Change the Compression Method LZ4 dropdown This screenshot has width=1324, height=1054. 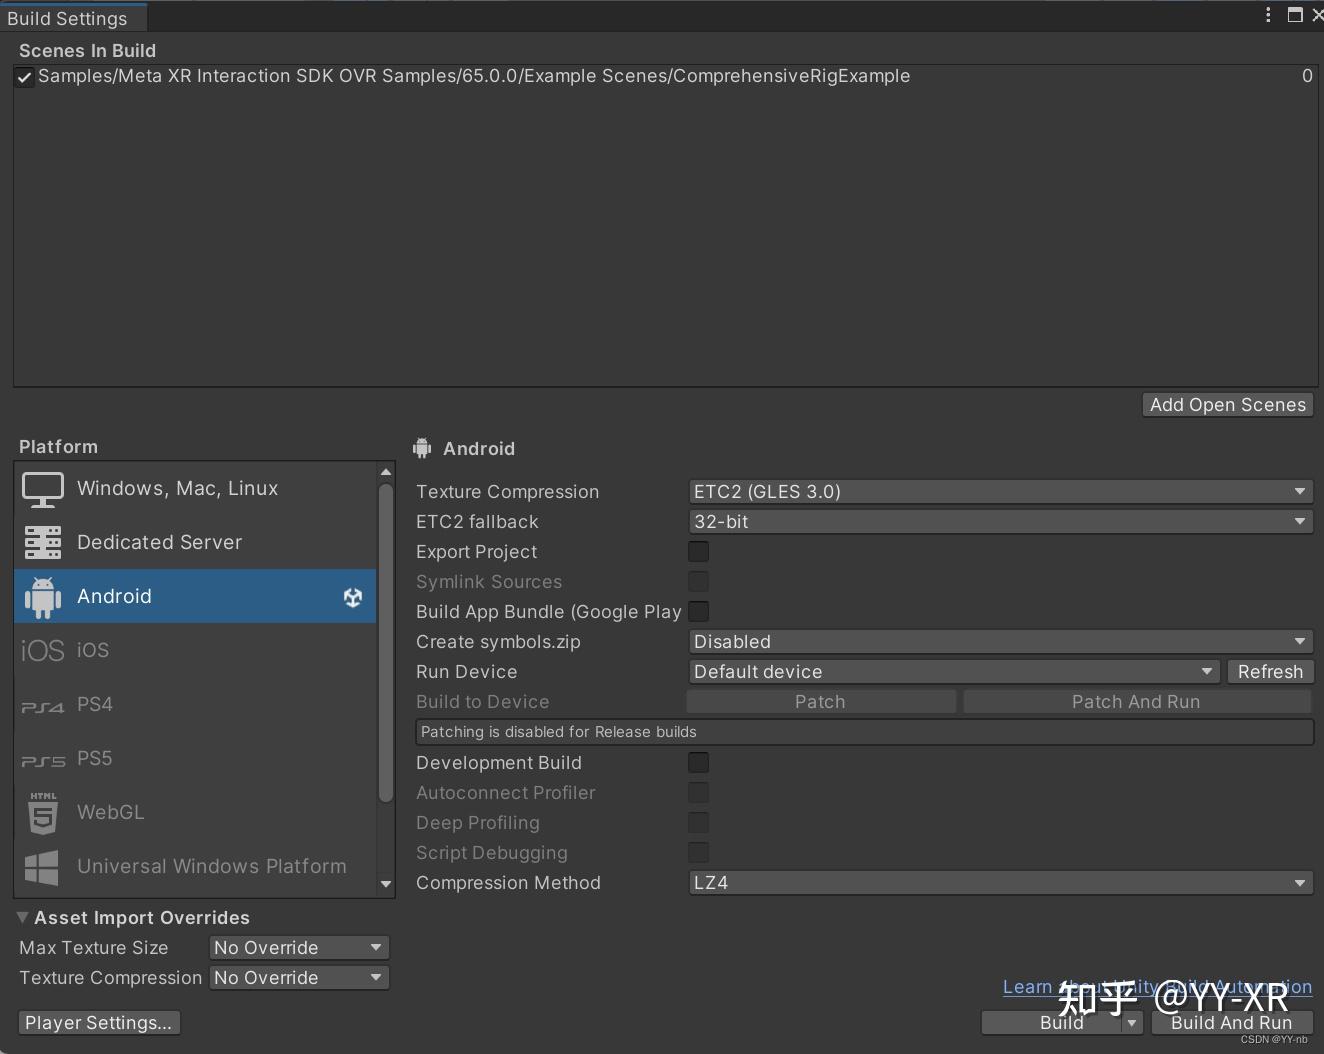click(1000, 883)
